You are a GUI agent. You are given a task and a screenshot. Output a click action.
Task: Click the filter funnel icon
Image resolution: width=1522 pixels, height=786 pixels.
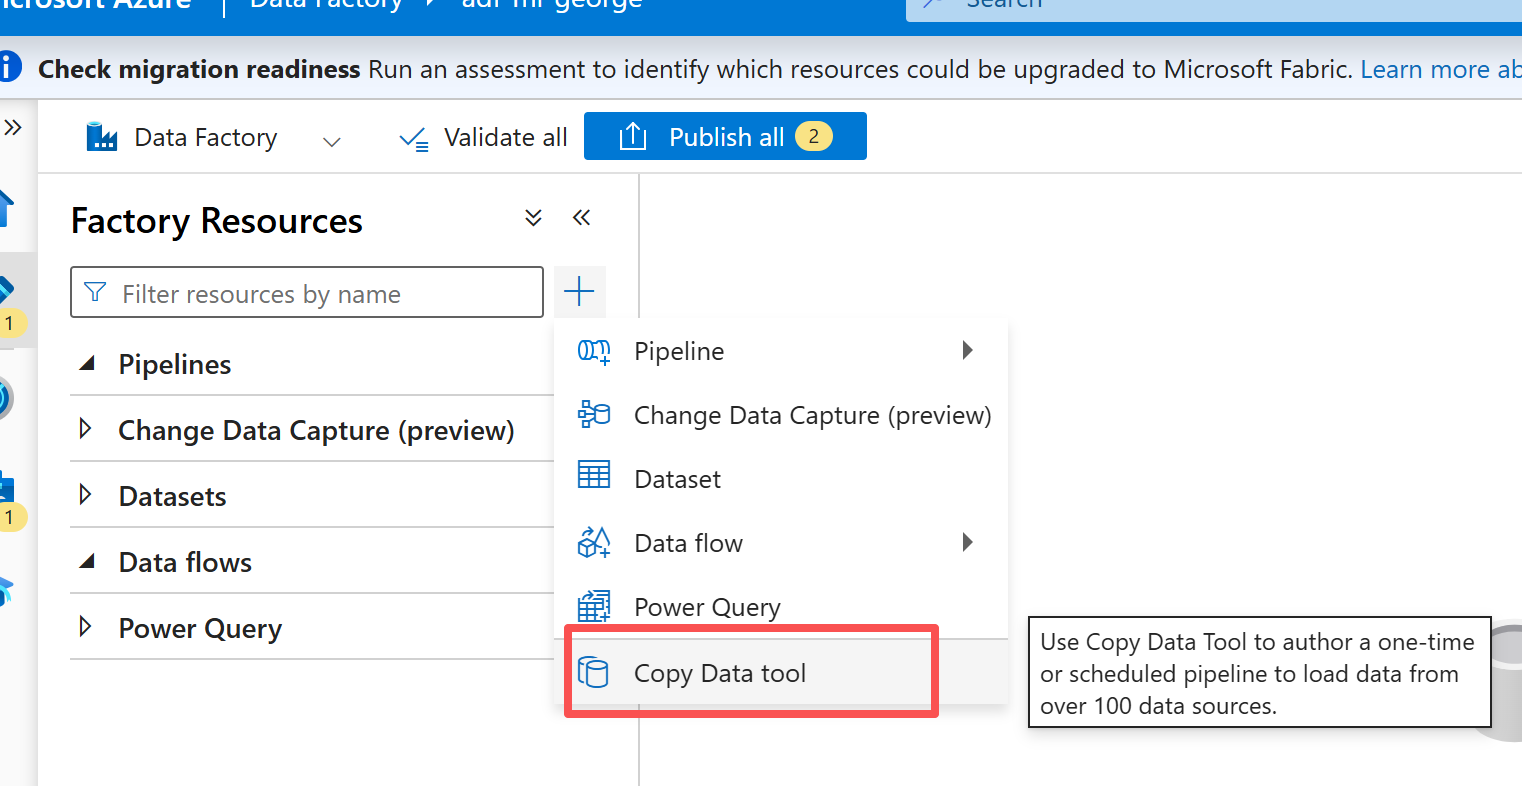click(x=95, y=292)
